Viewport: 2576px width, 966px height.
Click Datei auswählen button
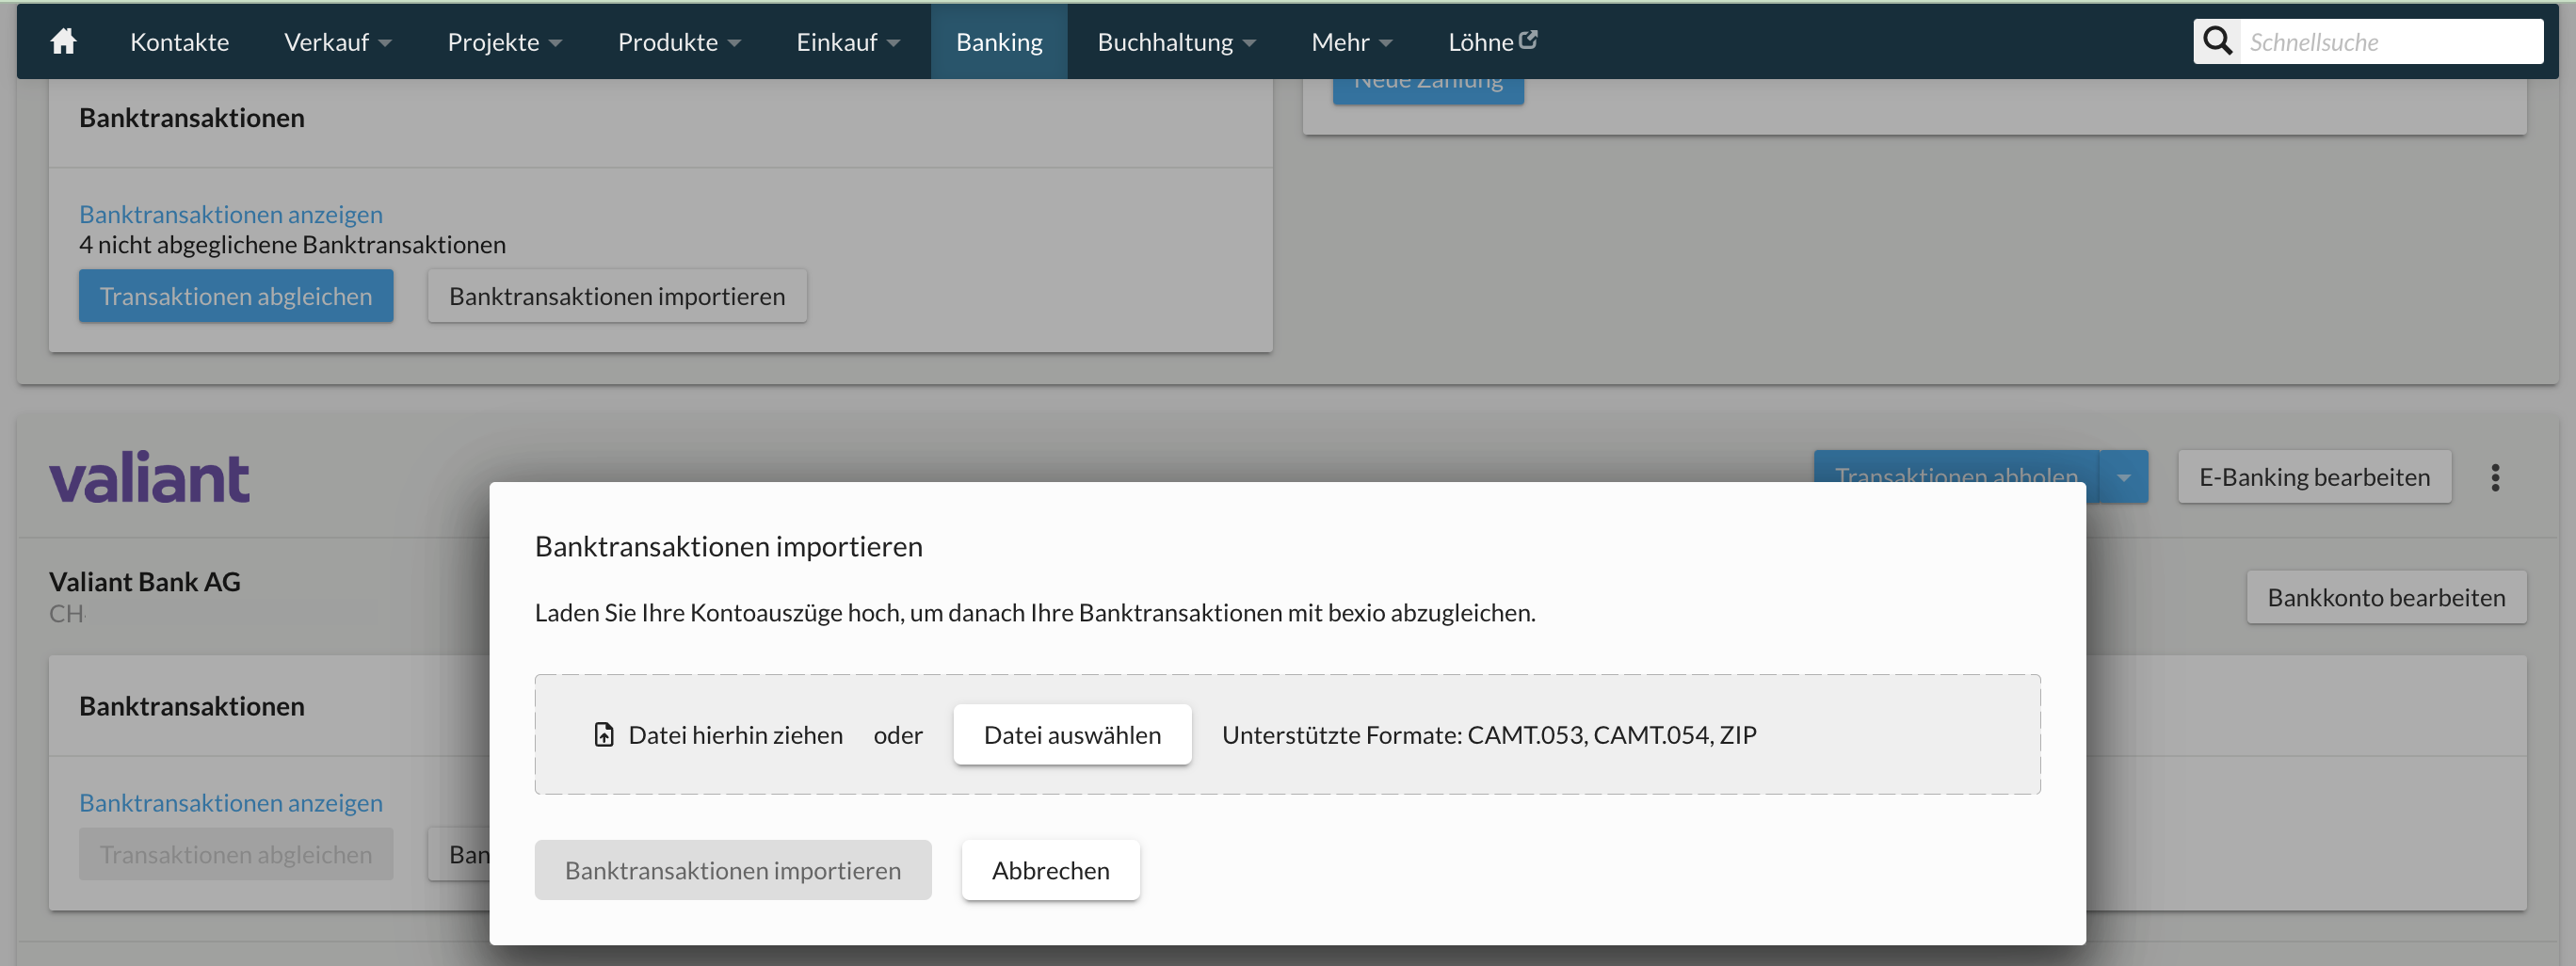(x=1072, y=735)
